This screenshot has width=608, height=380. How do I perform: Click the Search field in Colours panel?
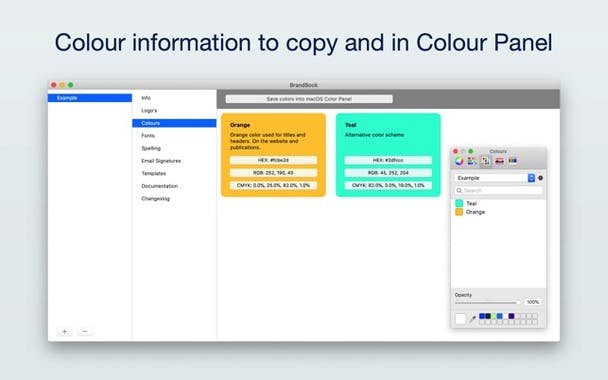pyautogui.click(x=499, y=190)
